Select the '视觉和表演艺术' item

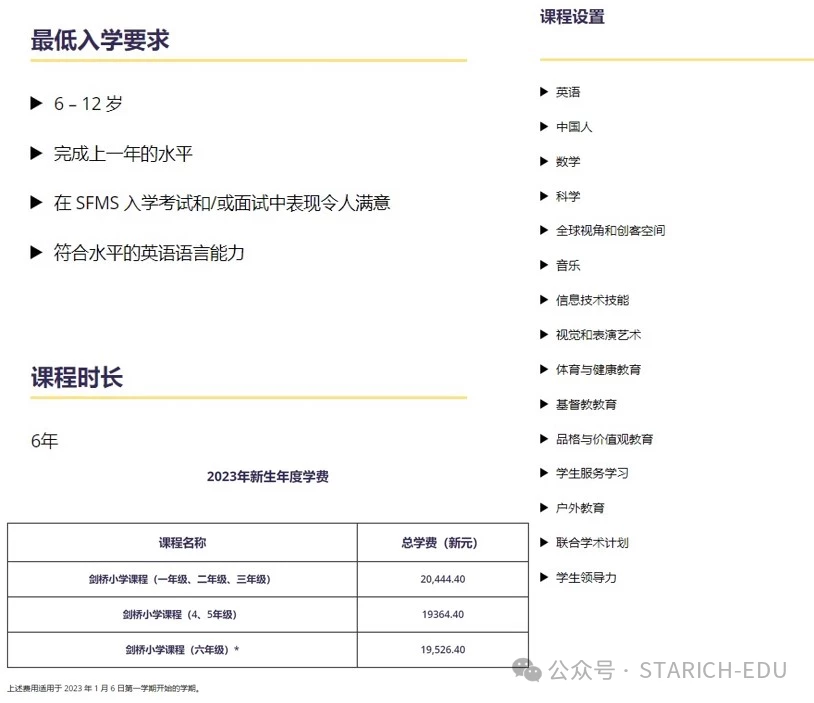point(599,335)
